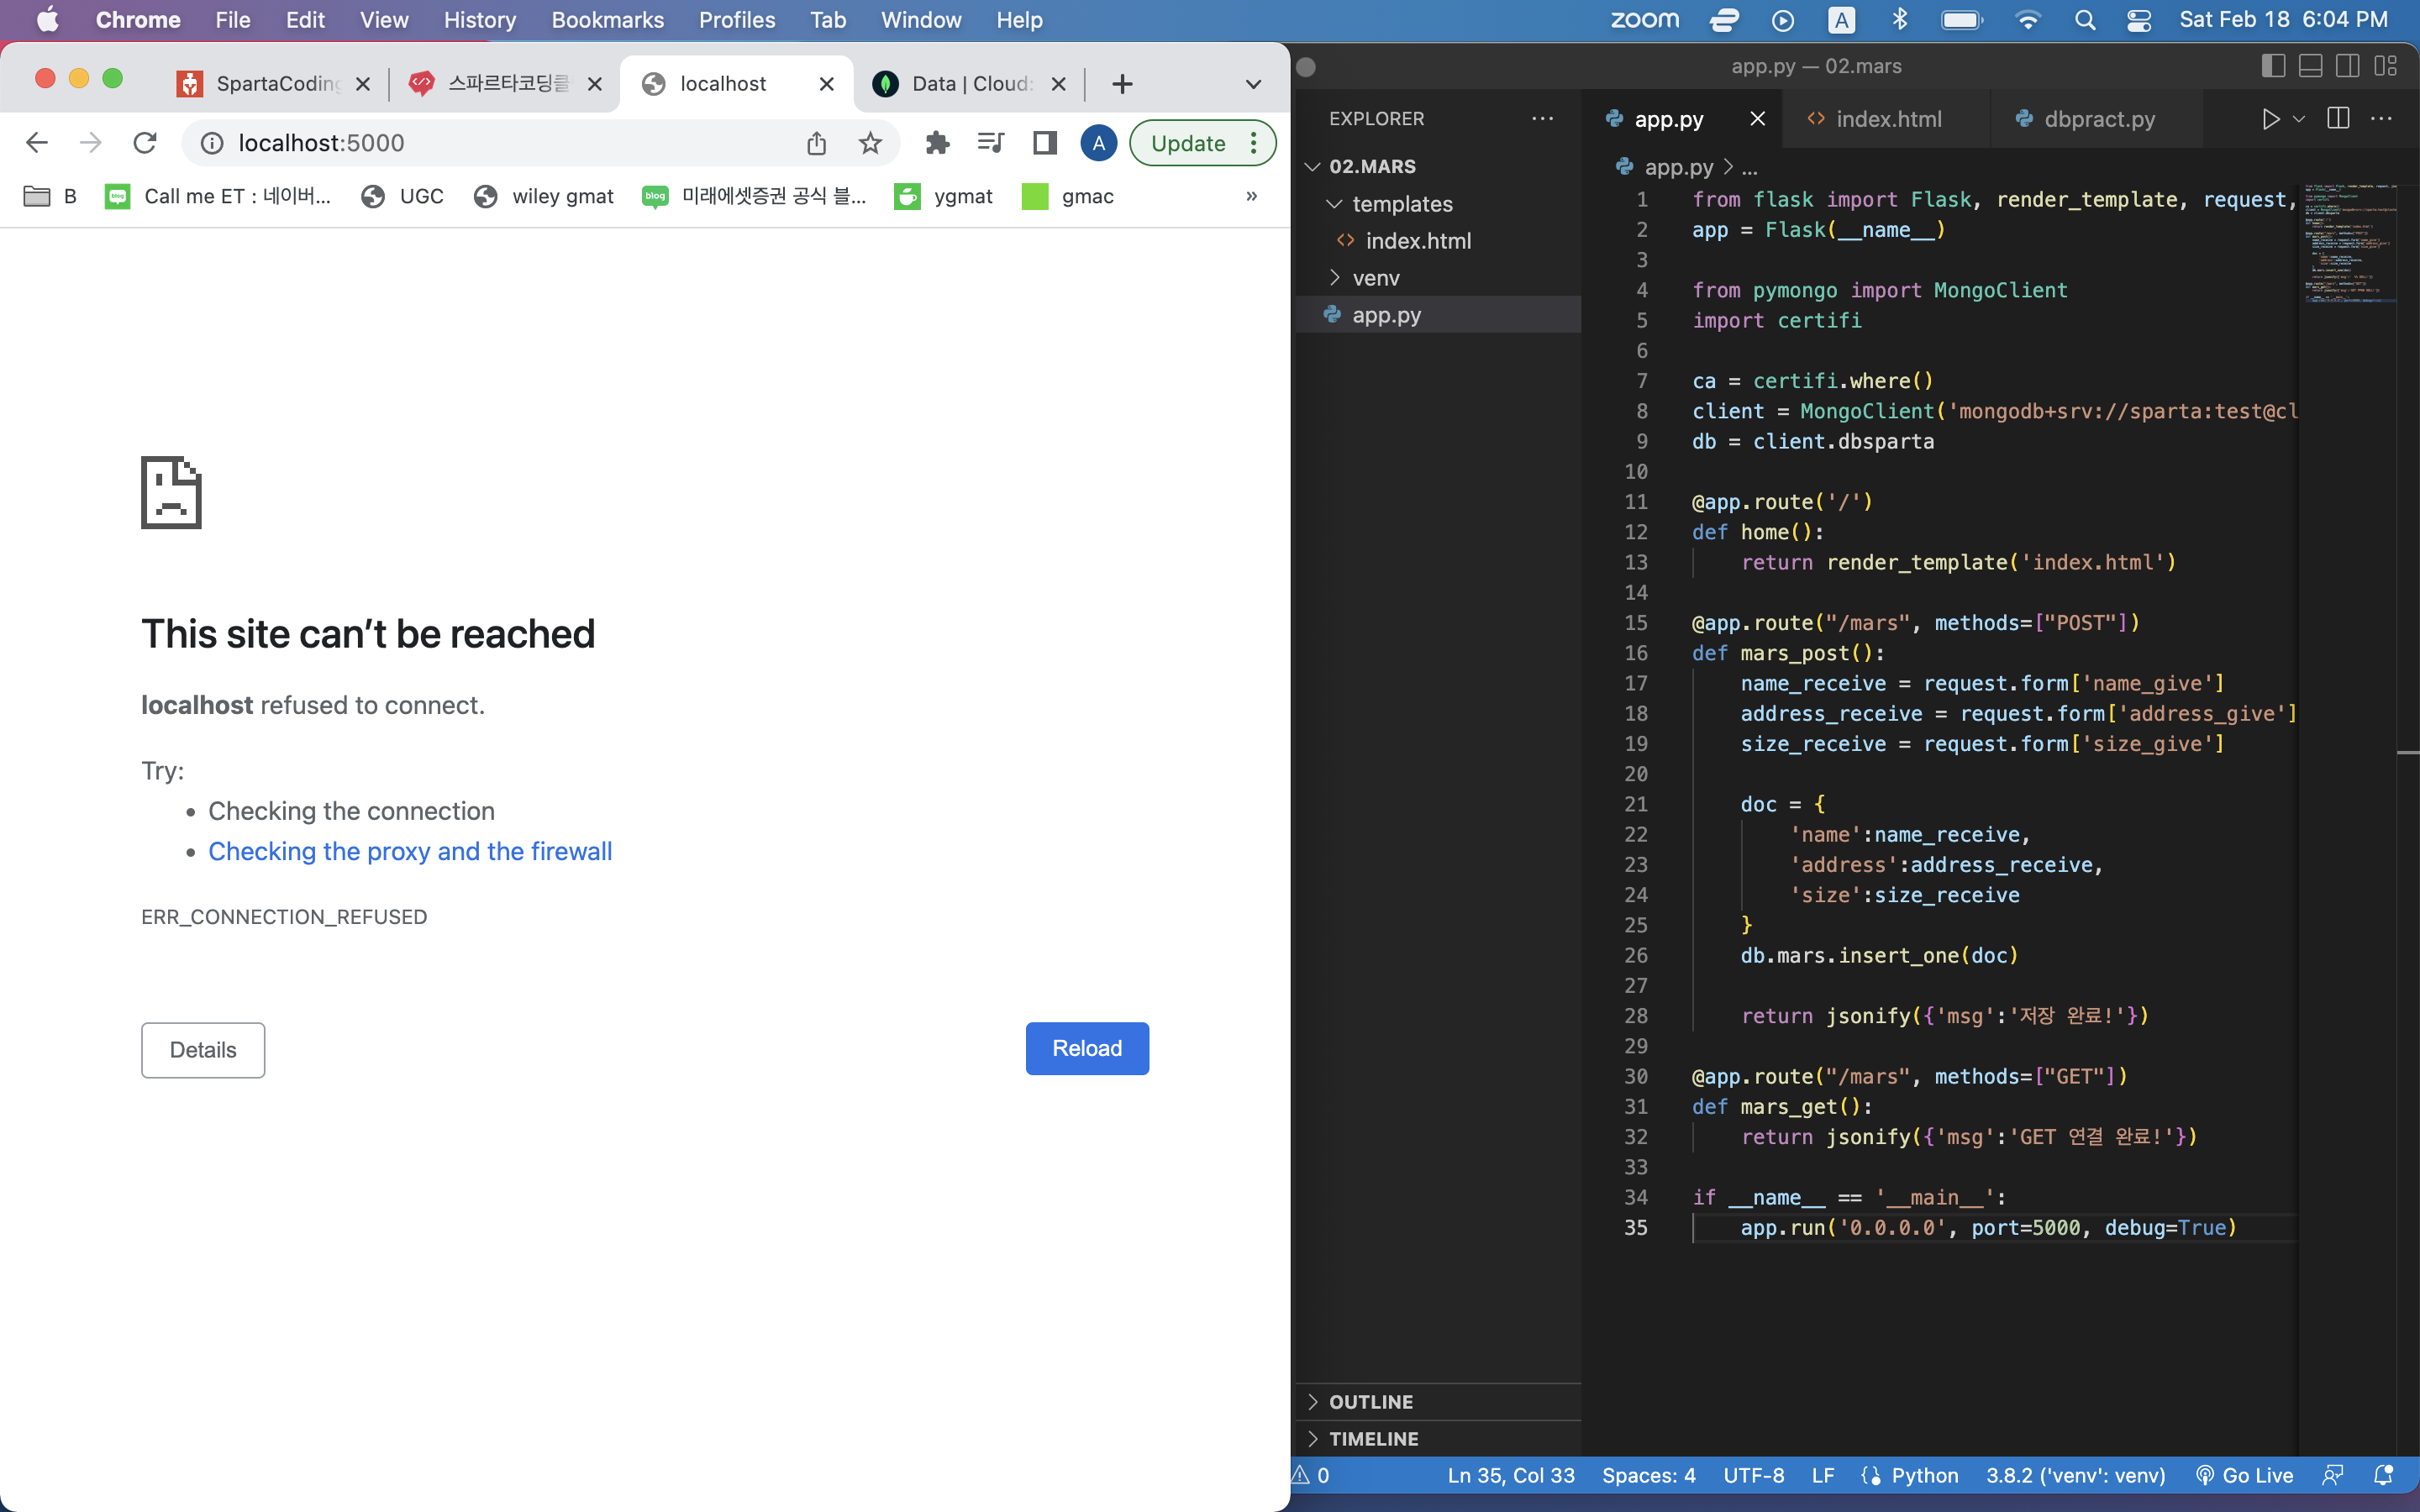The image size is (2420, 1512).
Task: Open Chrome extensions puzzle icon
Action: 937,143
